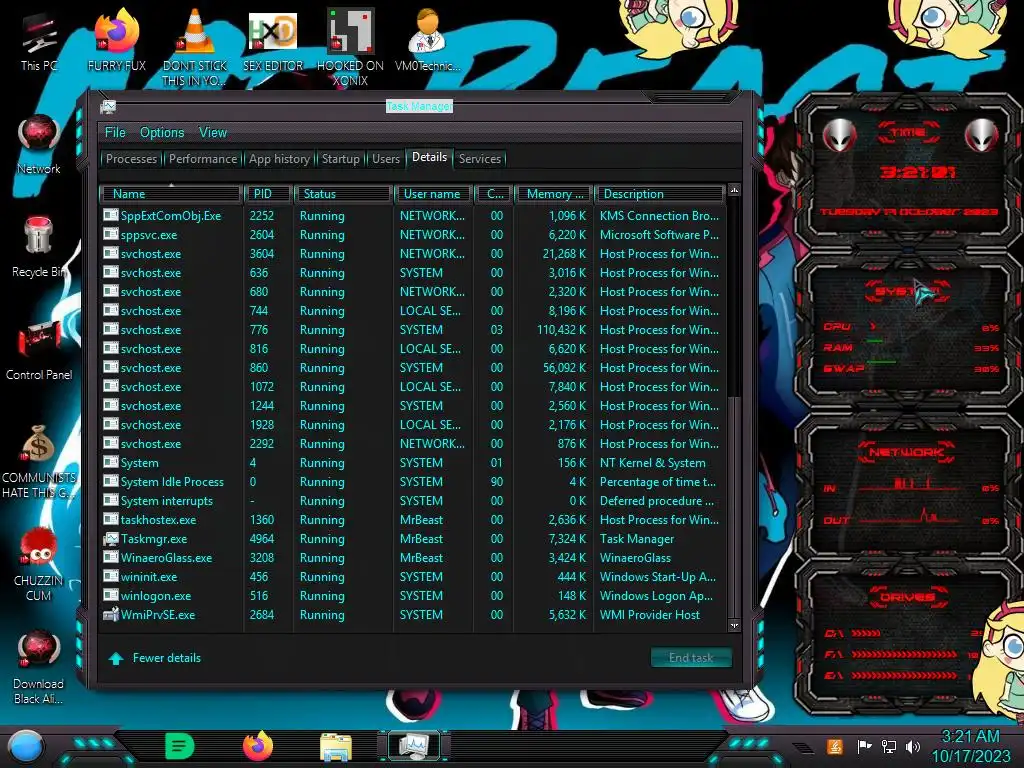Screen dimensions: 1024x768
Task: Collapse with Fewer details
Action: pyautogui.click(x=155, y=658)
